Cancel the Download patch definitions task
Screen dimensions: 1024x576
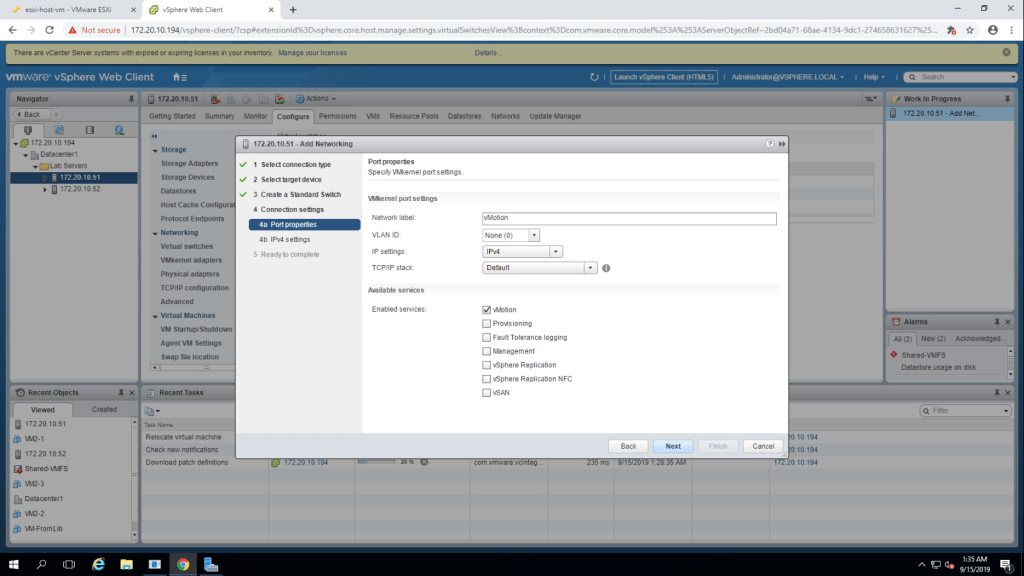click(x=424, y=462)
